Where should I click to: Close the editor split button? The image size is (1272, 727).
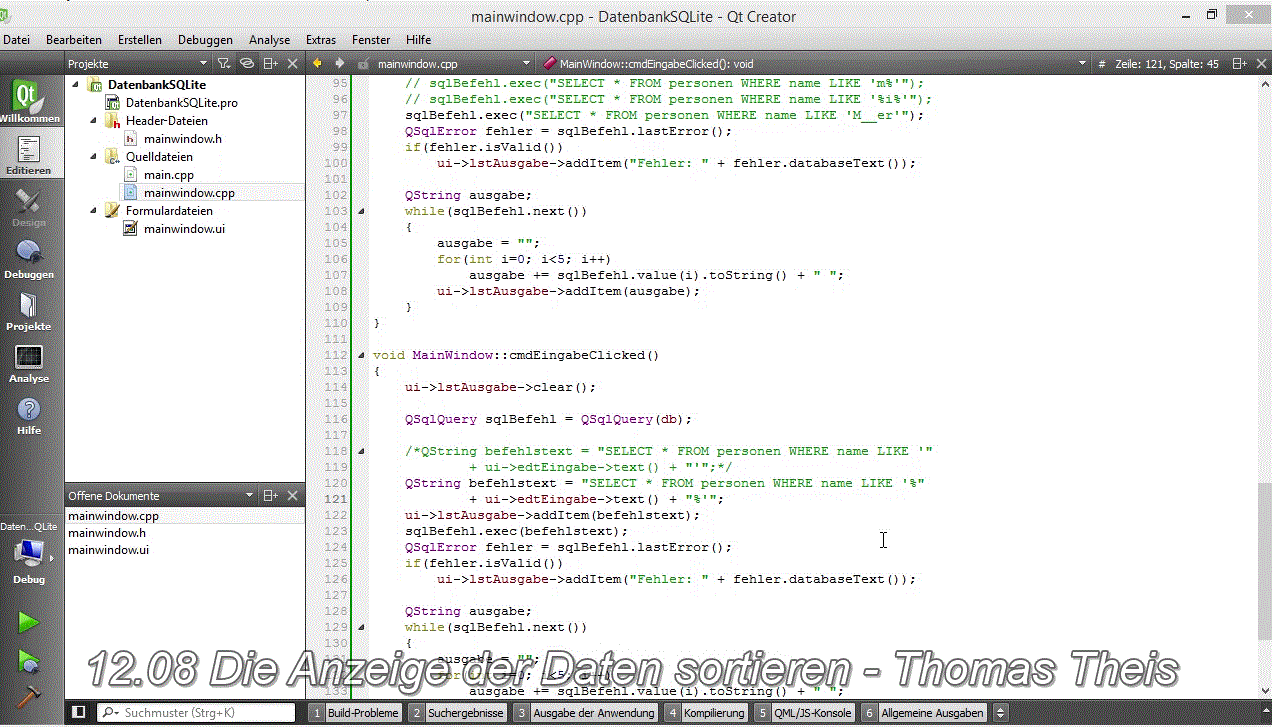click(1260, 63)
